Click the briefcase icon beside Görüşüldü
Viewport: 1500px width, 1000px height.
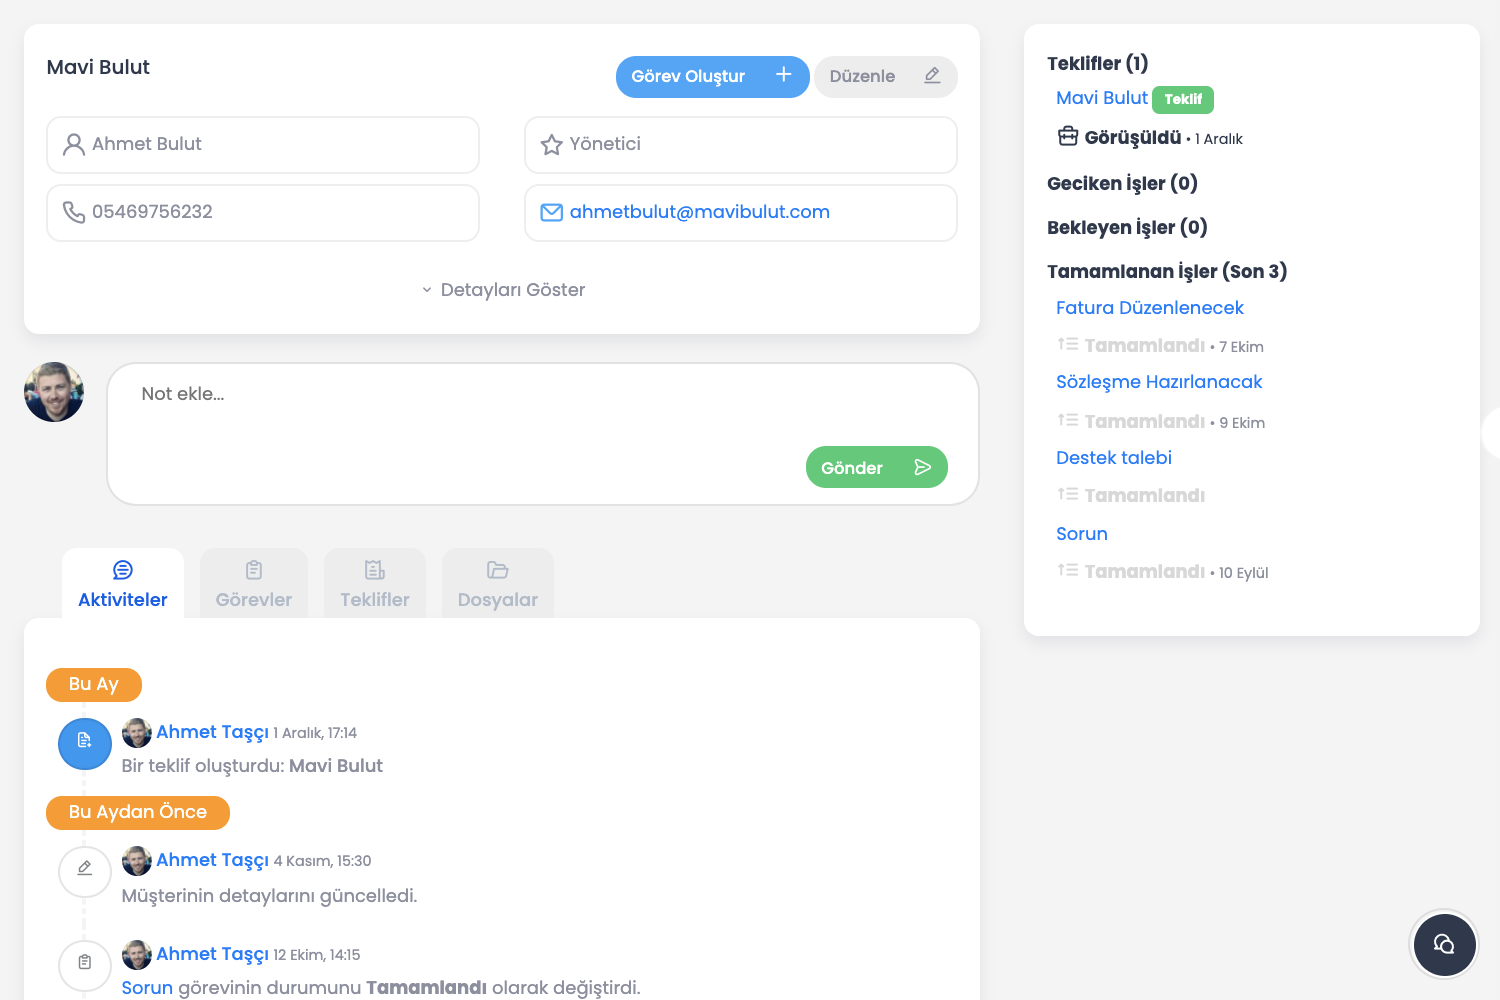[1068, 137]
